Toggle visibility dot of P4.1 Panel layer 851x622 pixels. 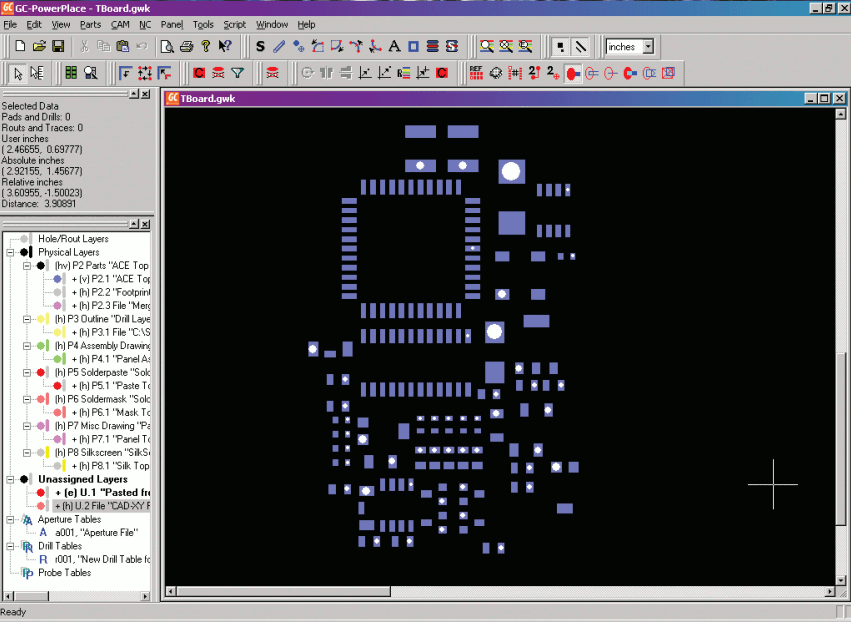tap(57, 359)
